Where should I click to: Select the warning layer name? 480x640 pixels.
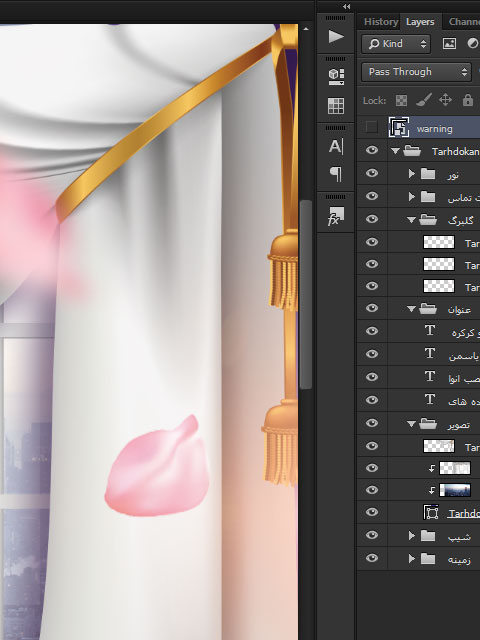(x=434, y=129)
